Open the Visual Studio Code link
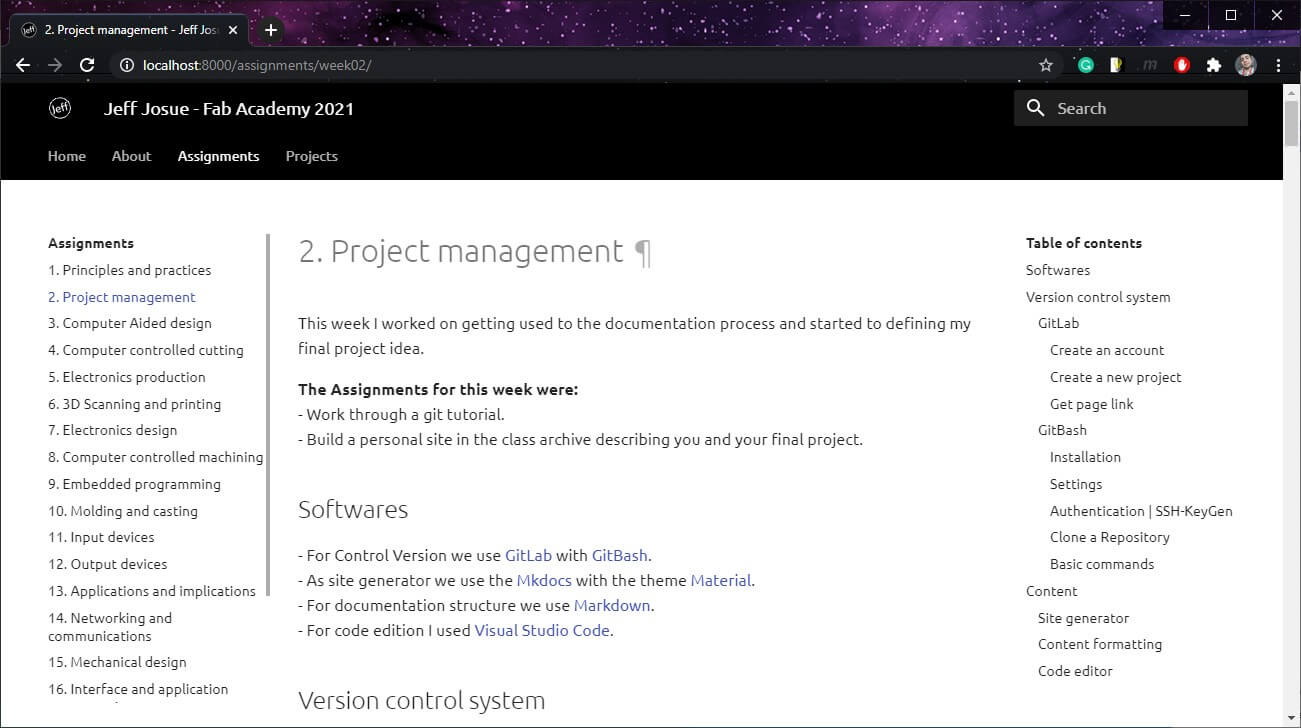This screenshot has height=728, width=1301. pyautogui.click(x=541, y=630)
